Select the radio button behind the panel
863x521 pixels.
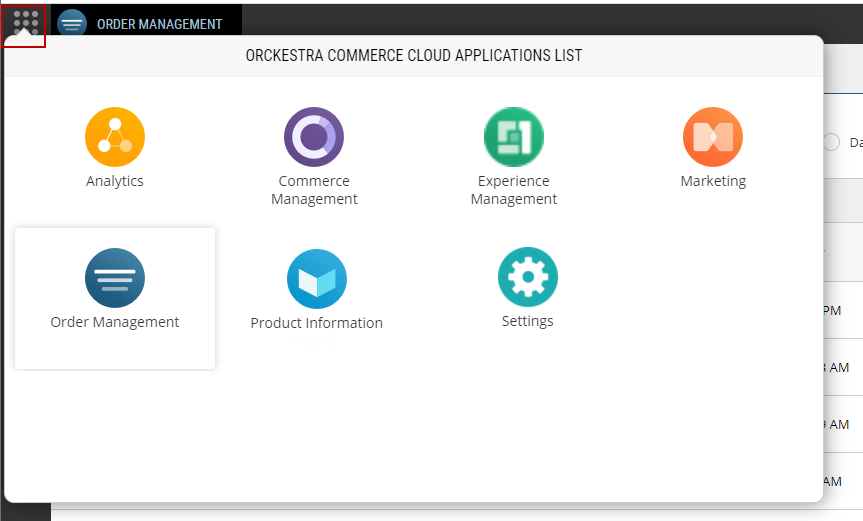(x=831, y=142)
